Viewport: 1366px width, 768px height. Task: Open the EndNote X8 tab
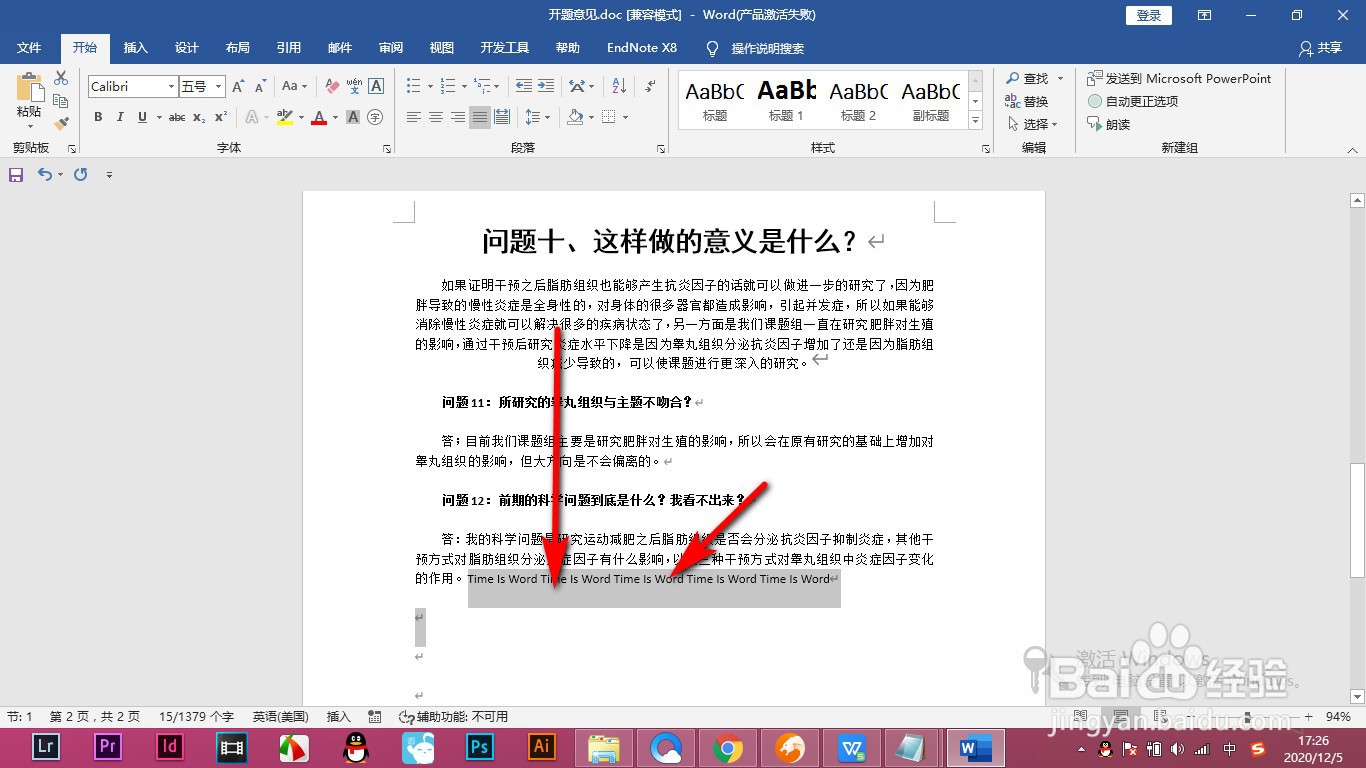(642, 48)
